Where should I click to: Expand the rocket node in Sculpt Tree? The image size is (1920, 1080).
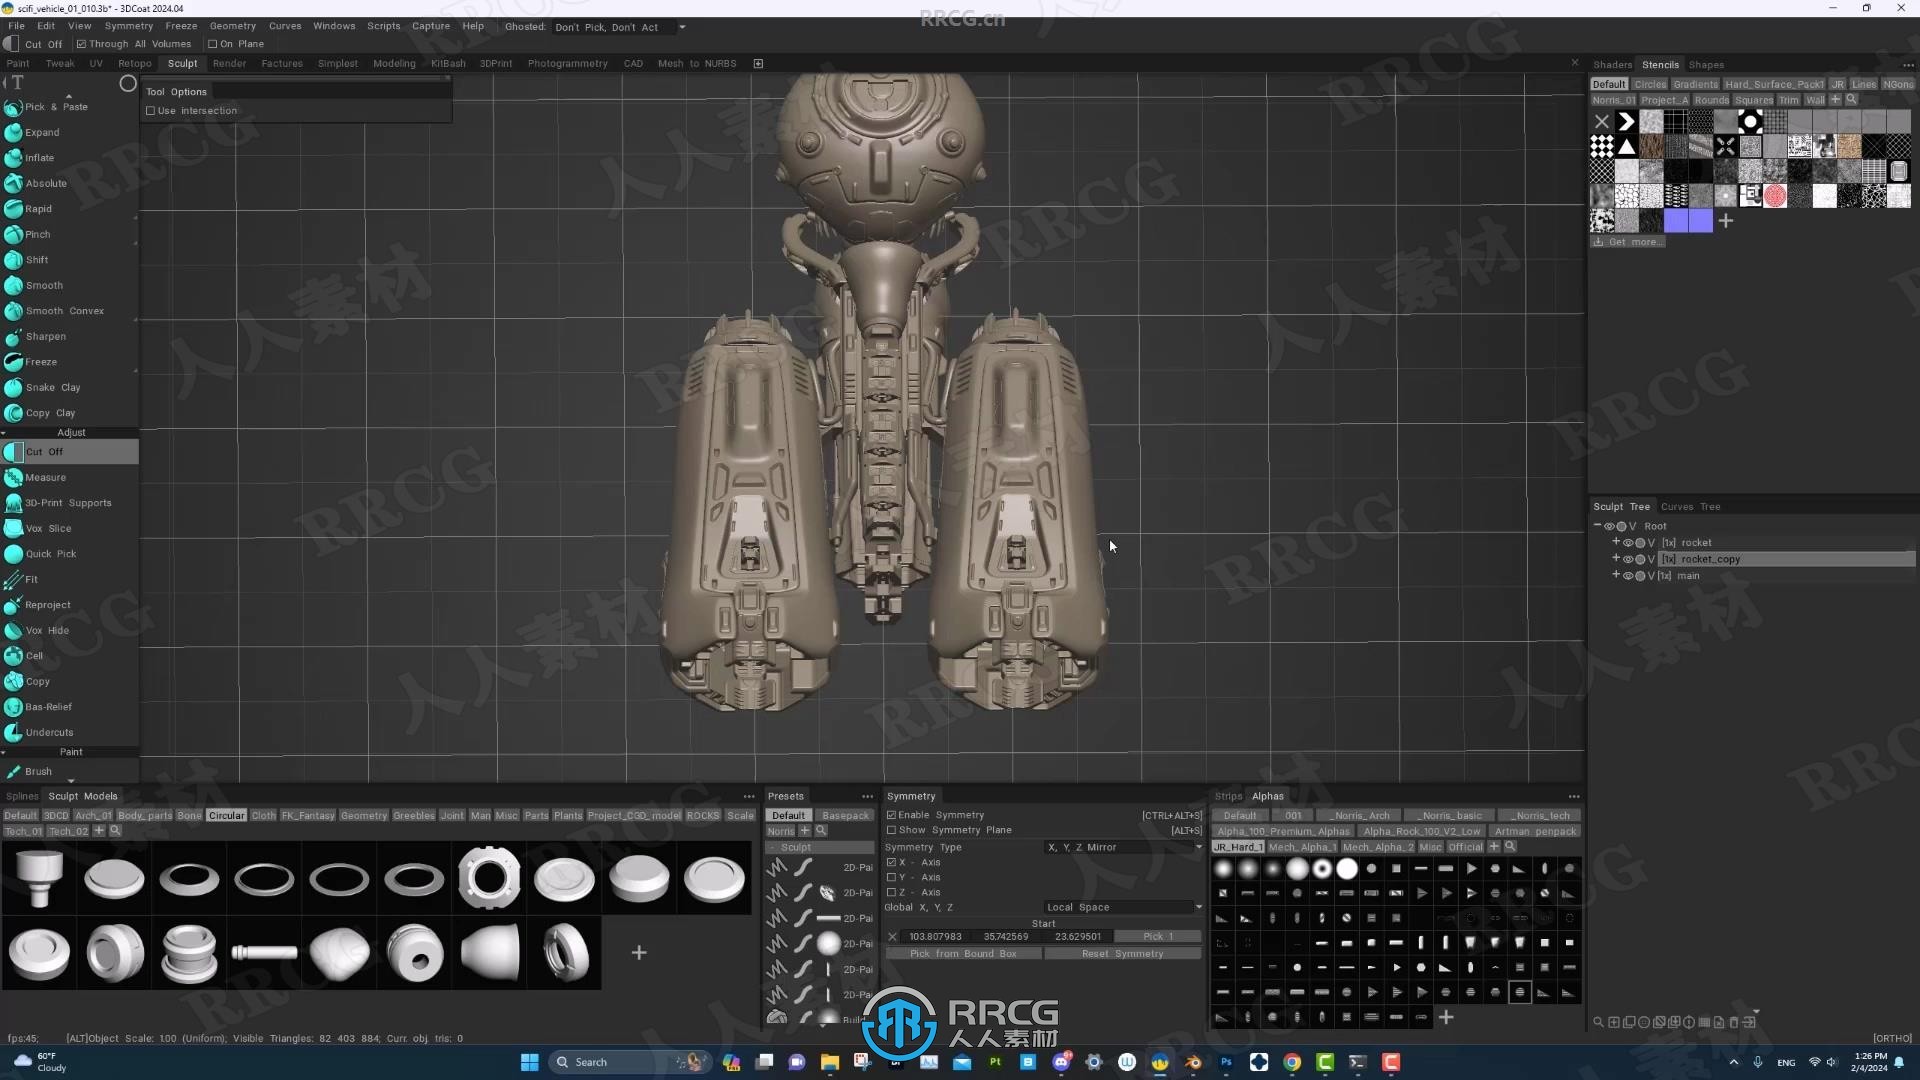coord(1616,542)
